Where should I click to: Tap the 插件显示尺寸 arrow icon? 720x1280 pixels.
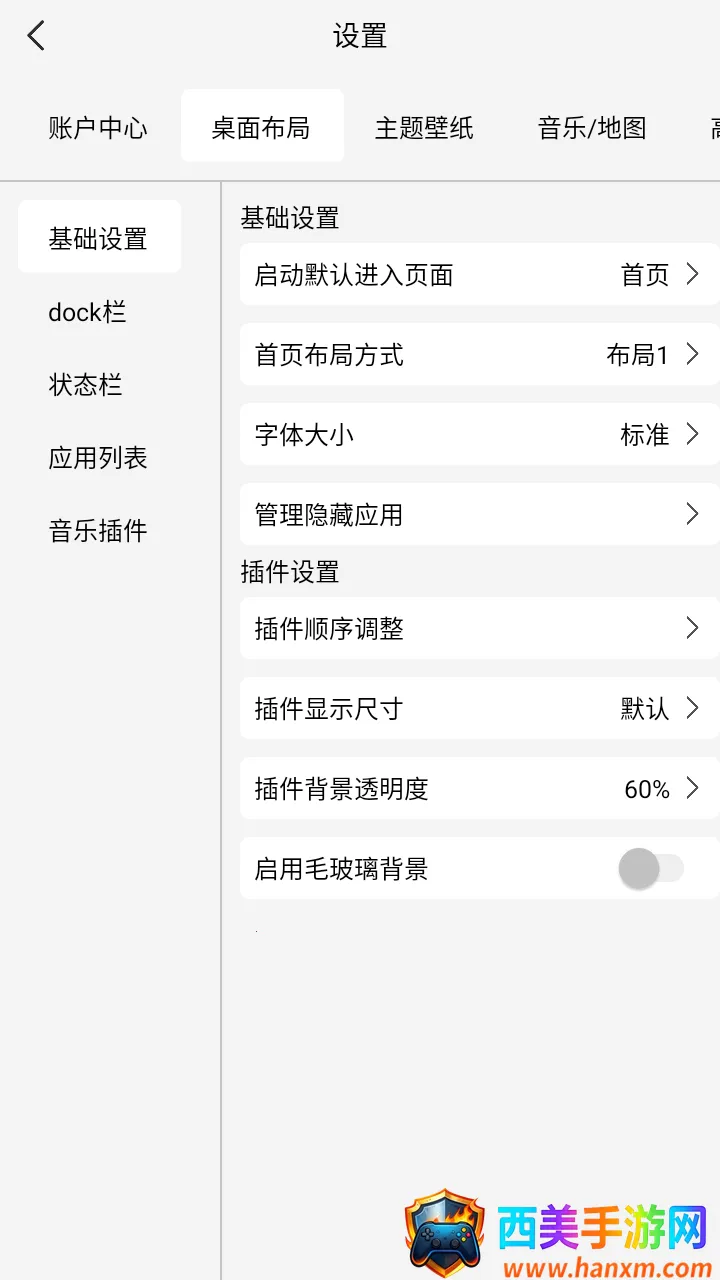click(692, 708)
